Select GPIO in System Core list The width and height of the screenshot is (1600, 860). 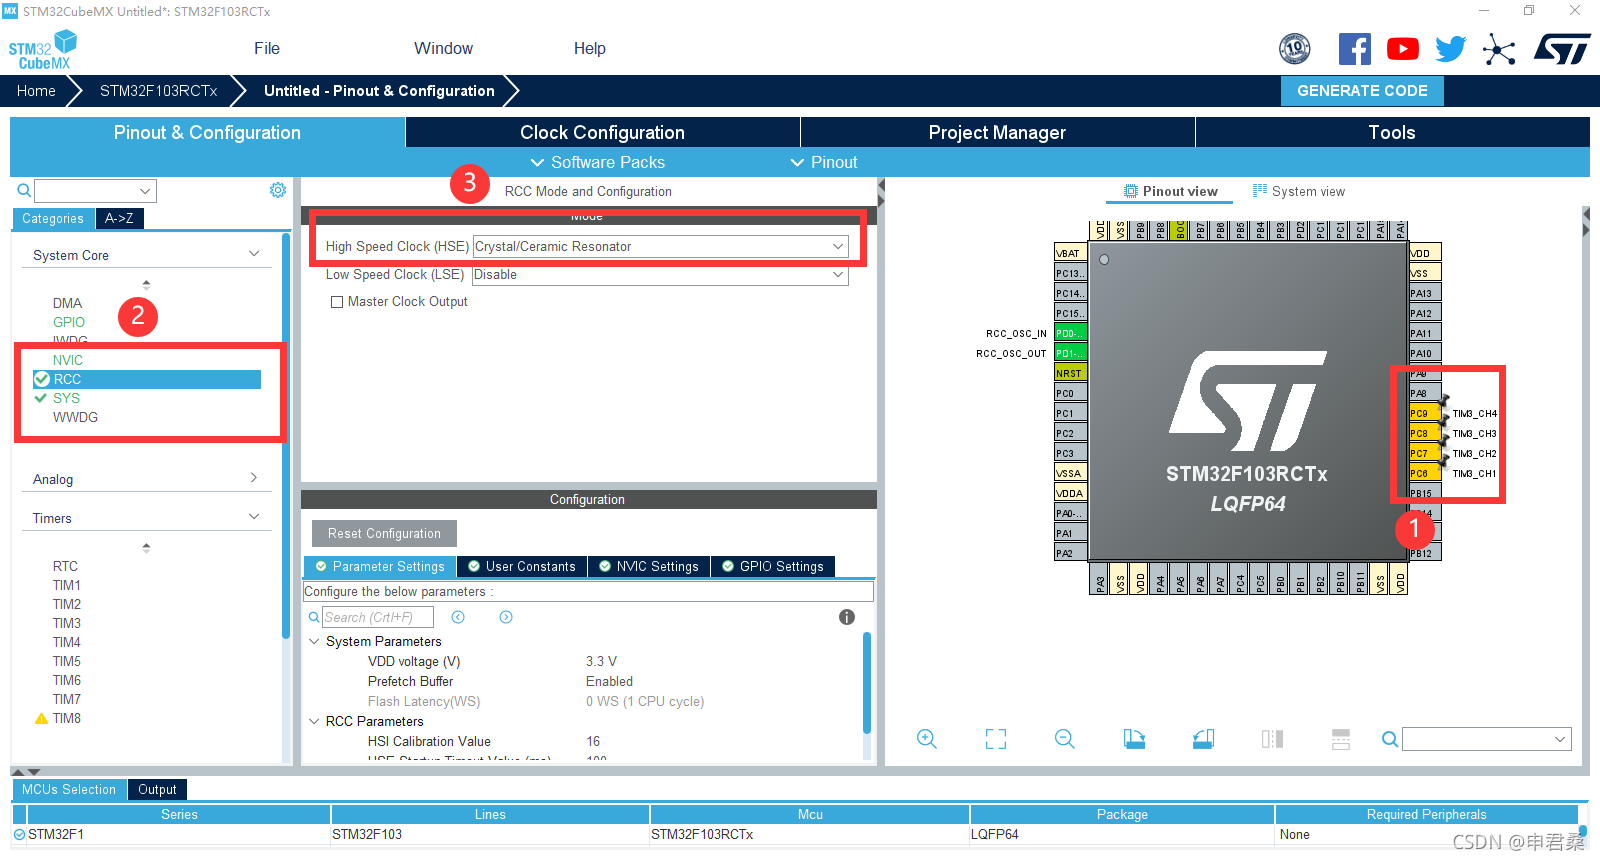point(69,322)
